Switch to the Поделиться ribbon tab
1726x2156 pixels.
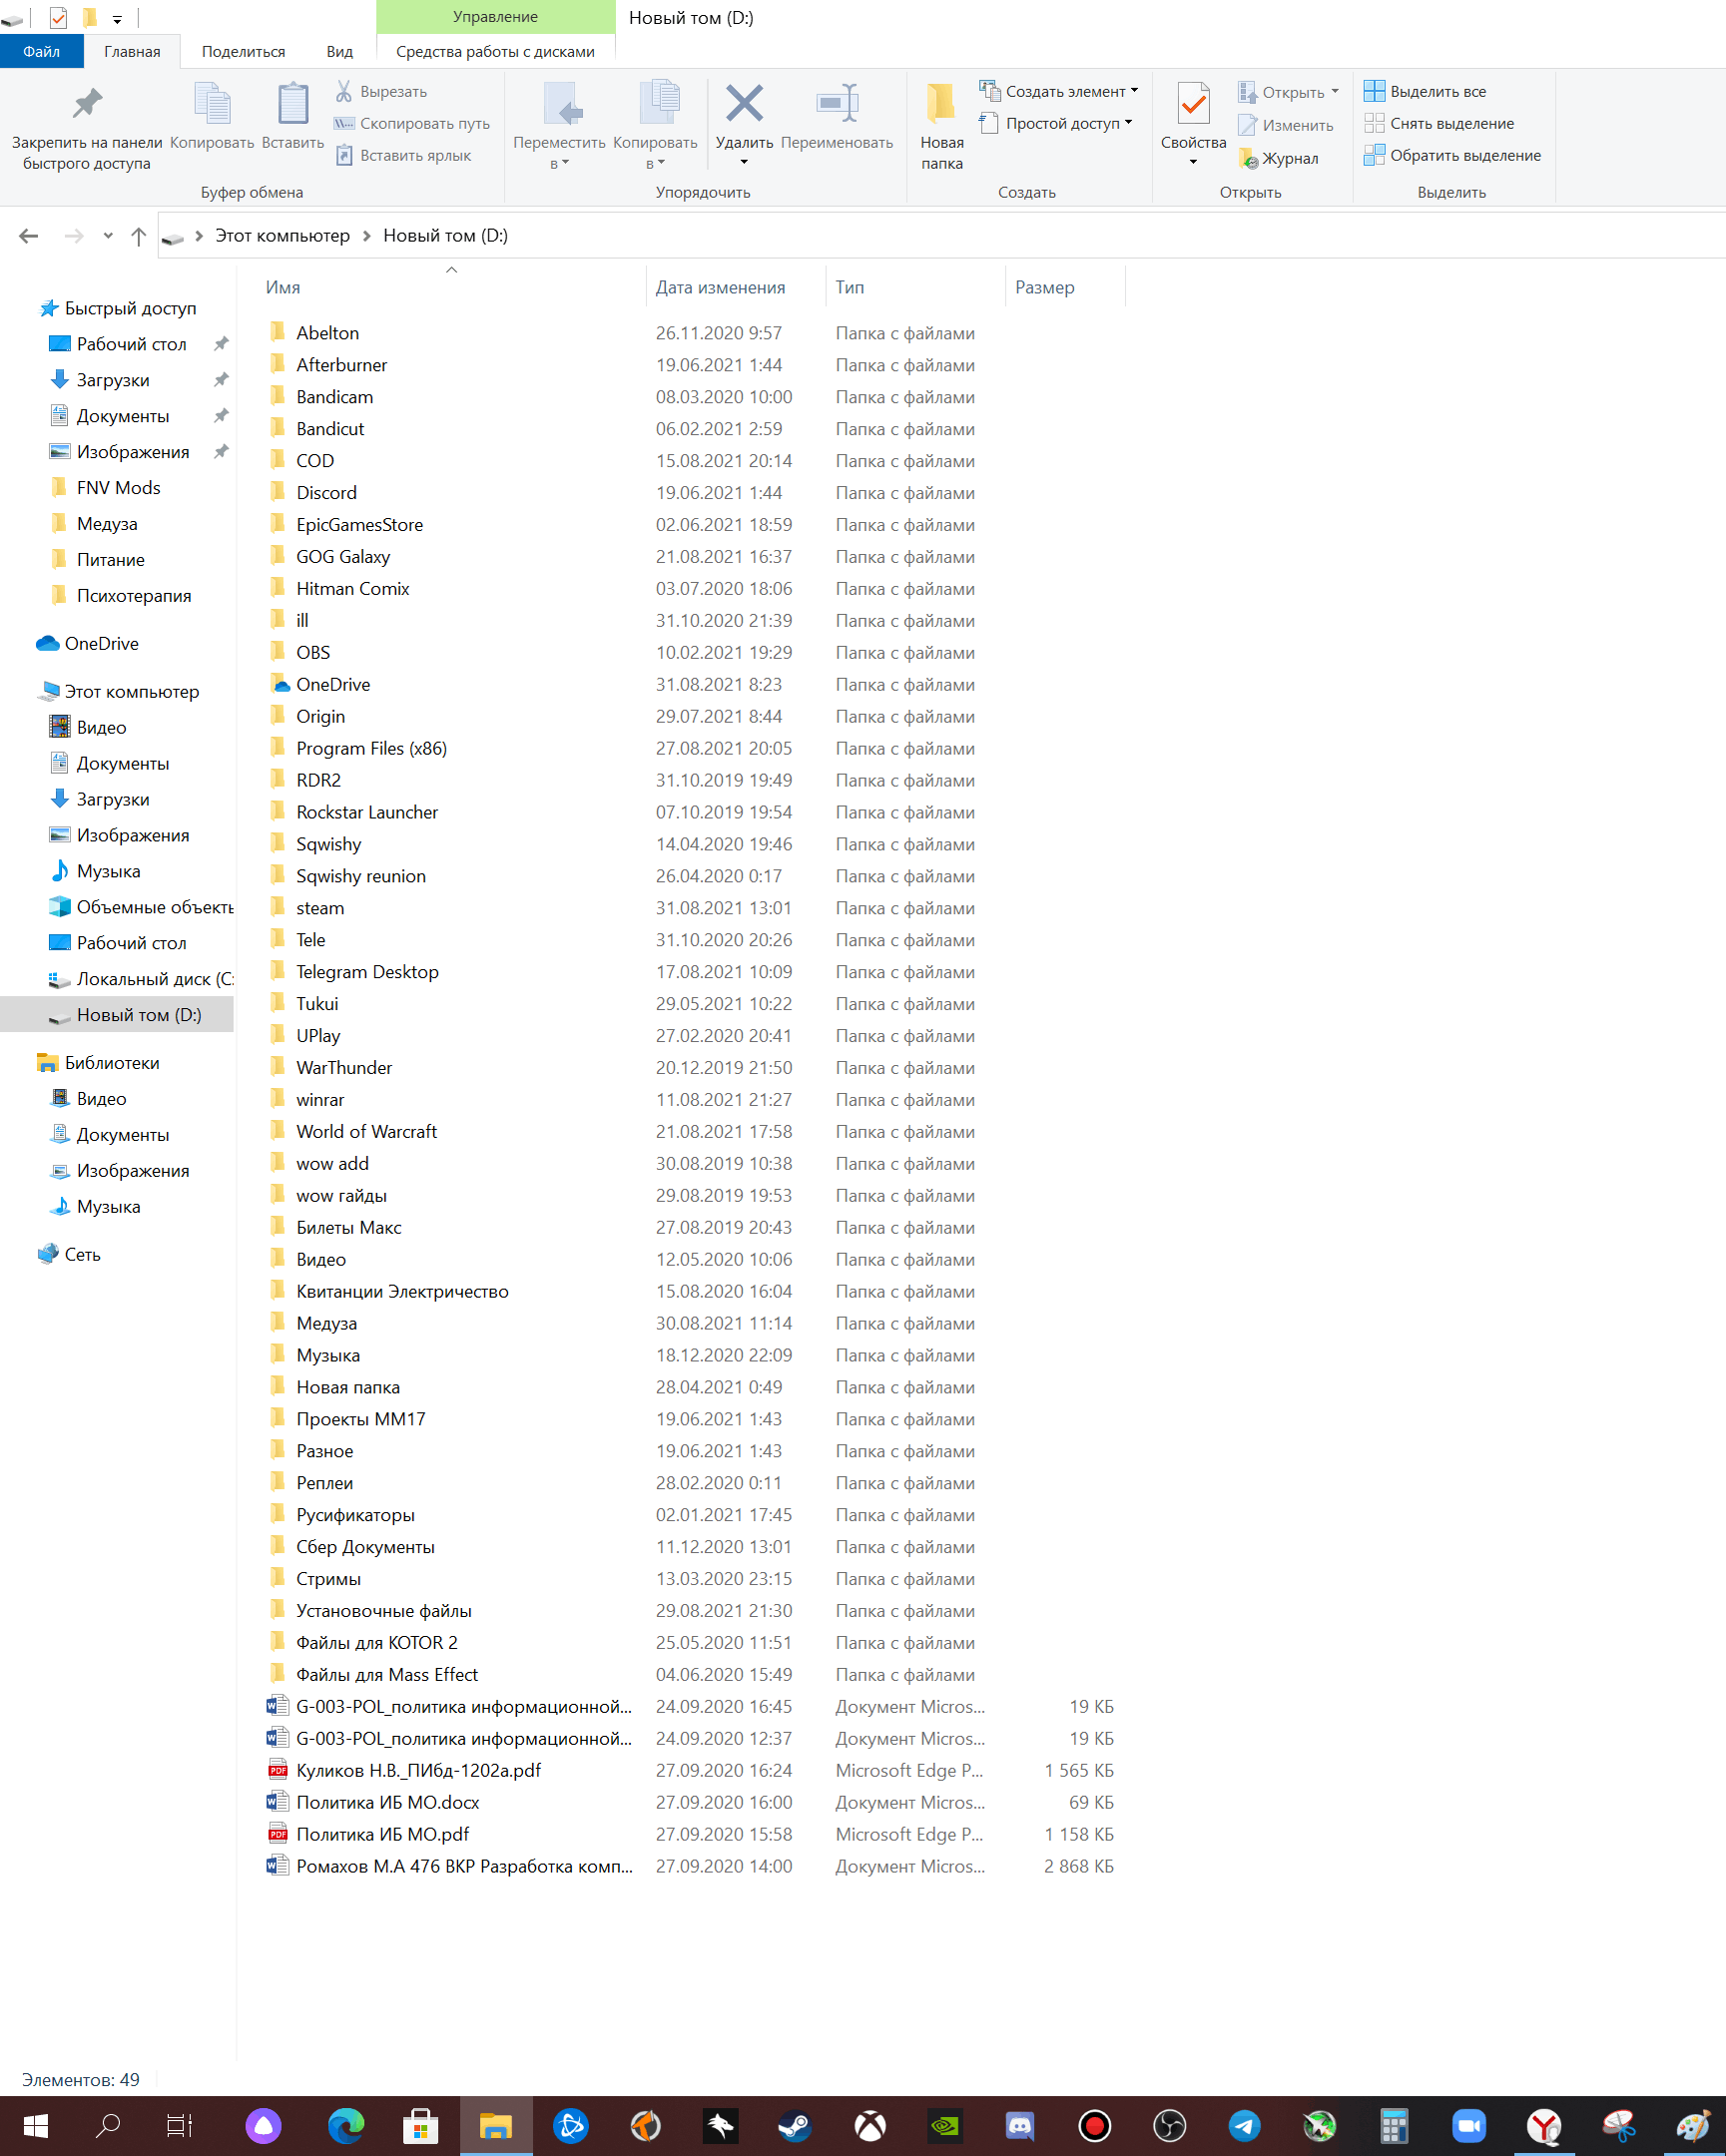pyautogui.click(x=243, y=52)
